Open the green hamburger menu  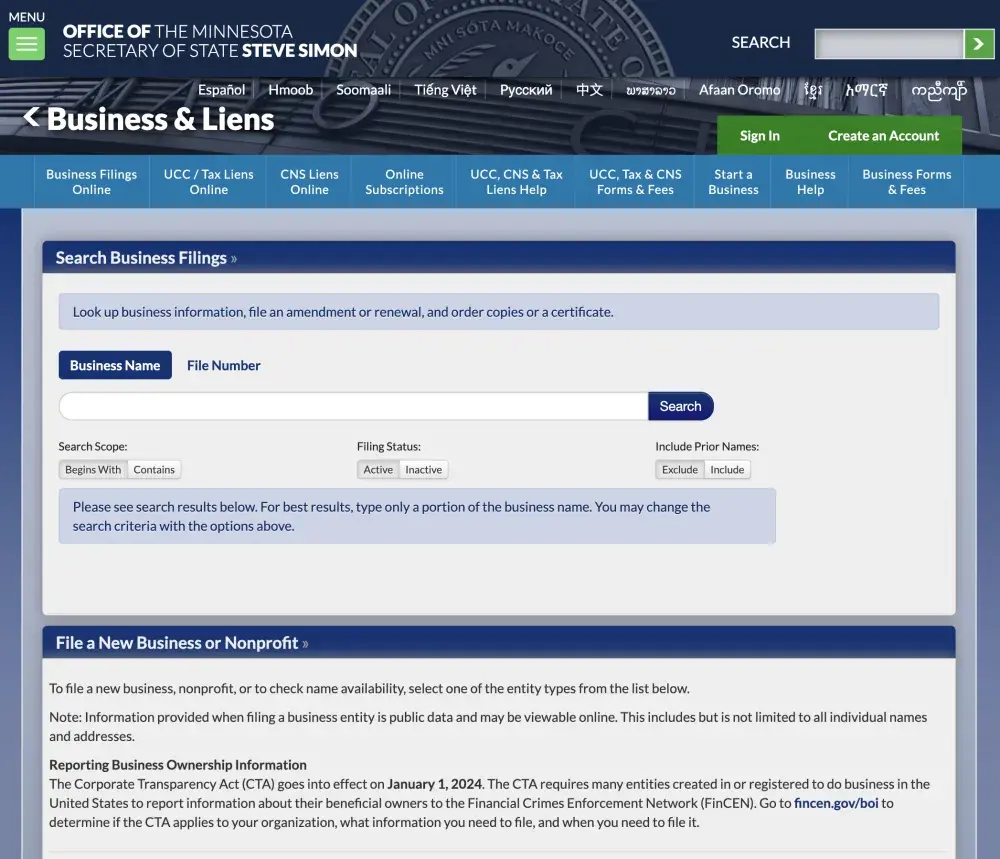[26, 44]
